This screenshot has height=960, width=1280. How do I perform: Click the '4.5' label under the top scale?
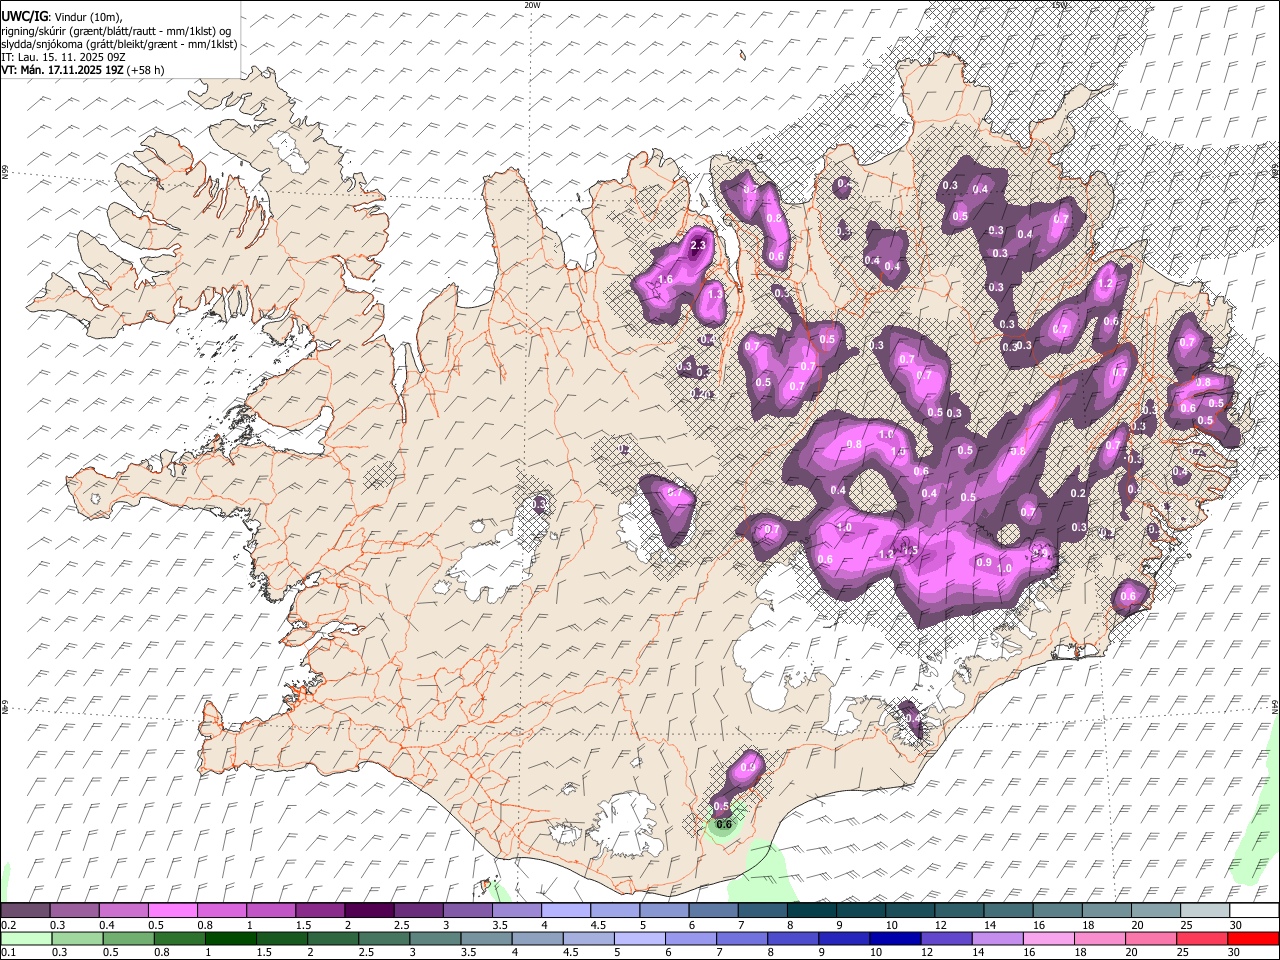click(x=598, y=925)
